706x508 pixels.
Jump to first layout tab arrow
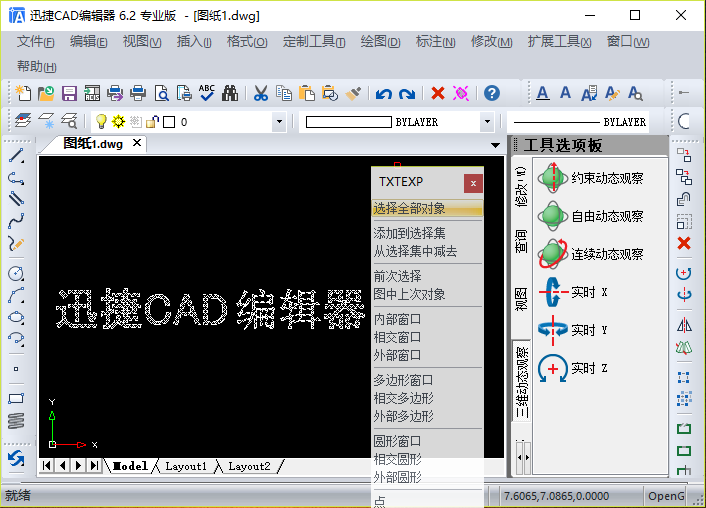coord(46,465)
